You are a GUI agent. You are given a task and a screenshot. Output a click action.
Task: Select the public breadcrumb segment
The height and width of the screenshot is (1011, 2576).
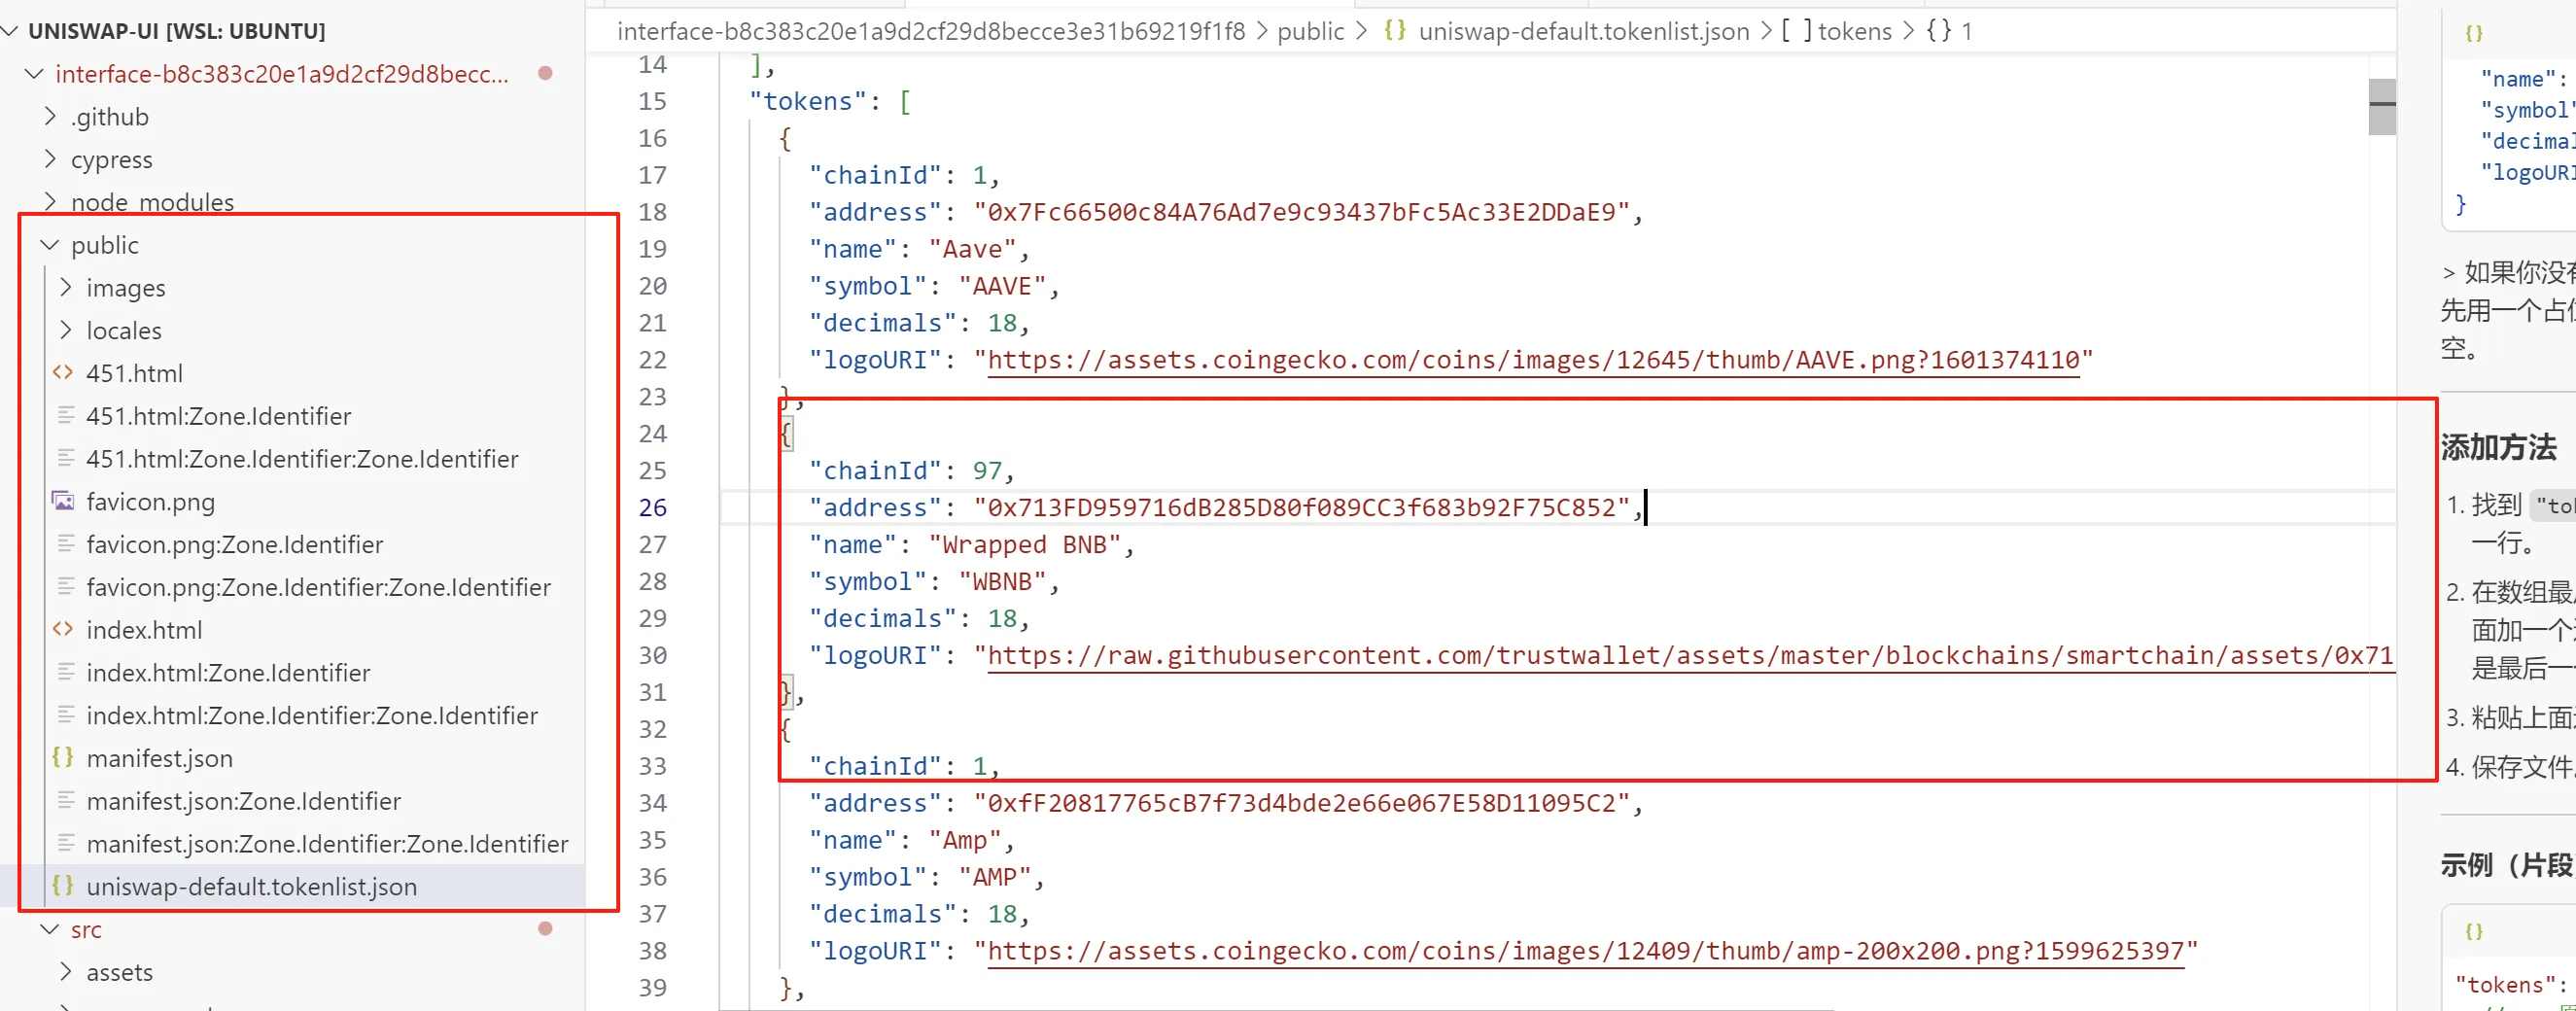click(x=1310, y=31)
